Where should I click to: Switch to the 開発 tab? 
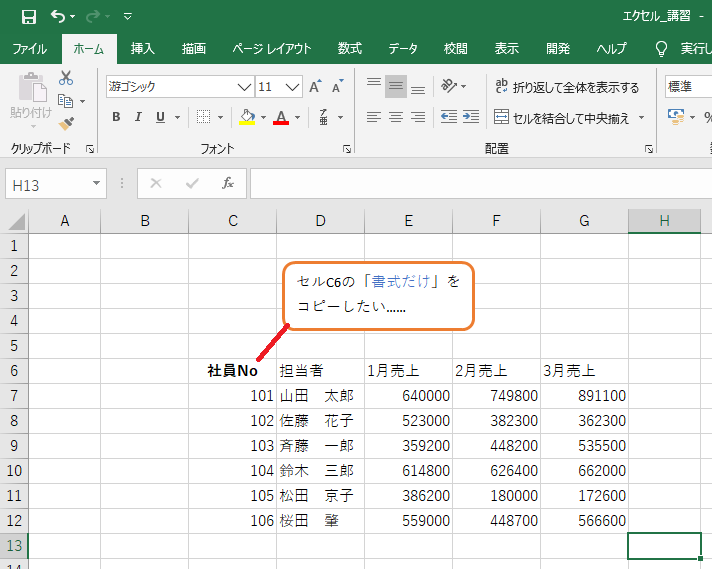(558, 49)
